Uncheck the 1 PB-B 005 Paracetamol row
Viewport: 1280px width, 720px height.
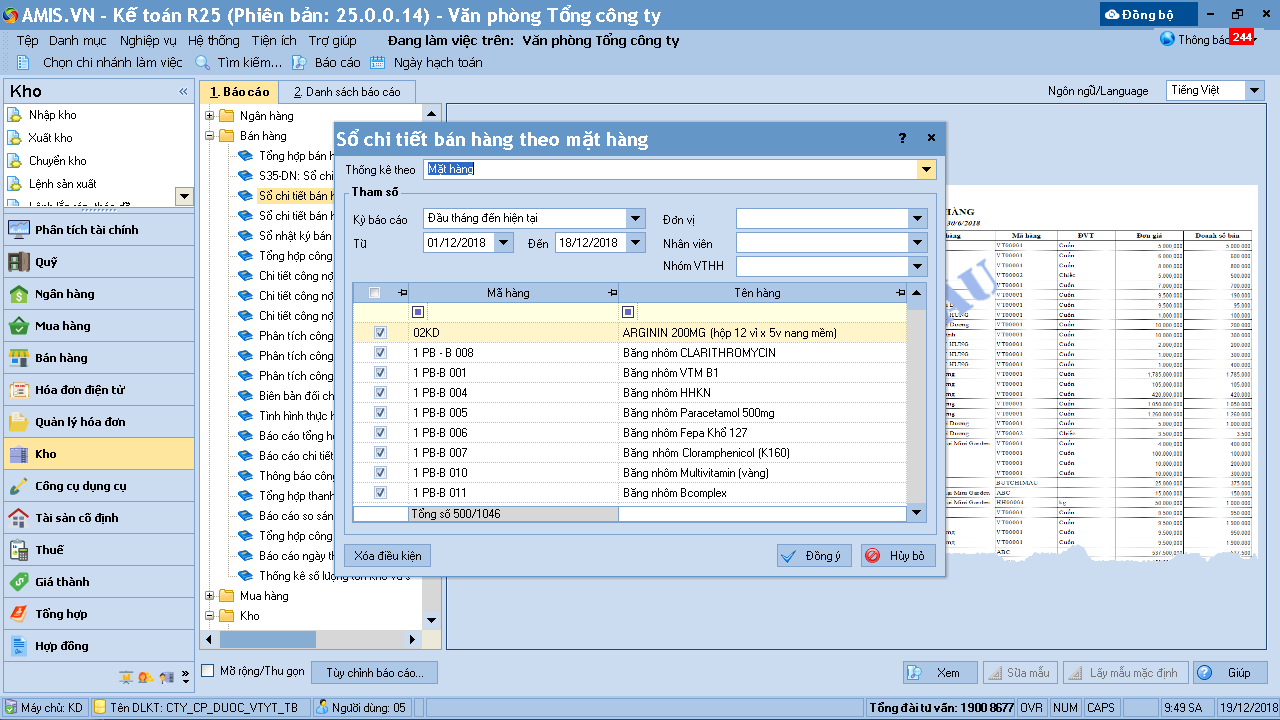pos(380,413)
